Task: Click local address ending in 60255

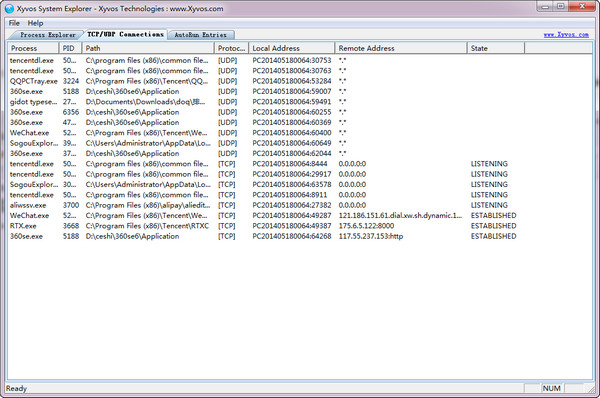Action: tap(292, 112)
